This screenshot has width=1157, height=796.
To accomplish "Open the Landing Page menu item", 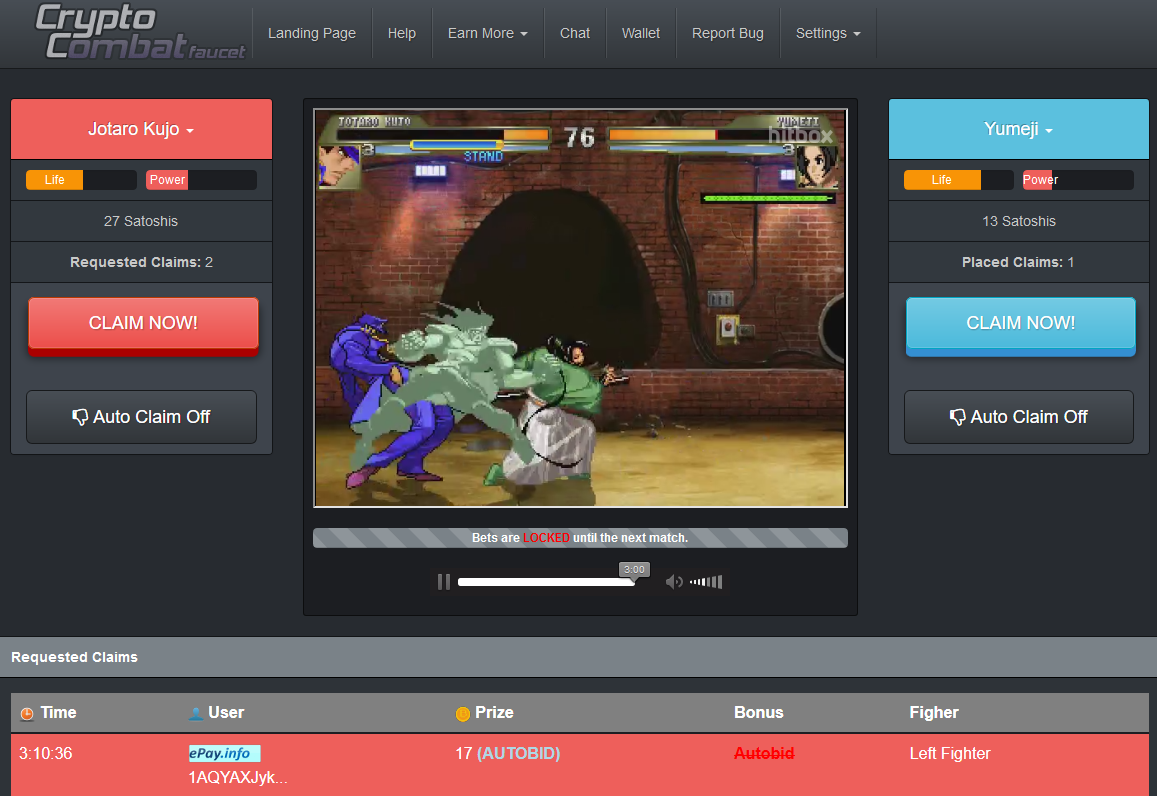I will 311,33.
